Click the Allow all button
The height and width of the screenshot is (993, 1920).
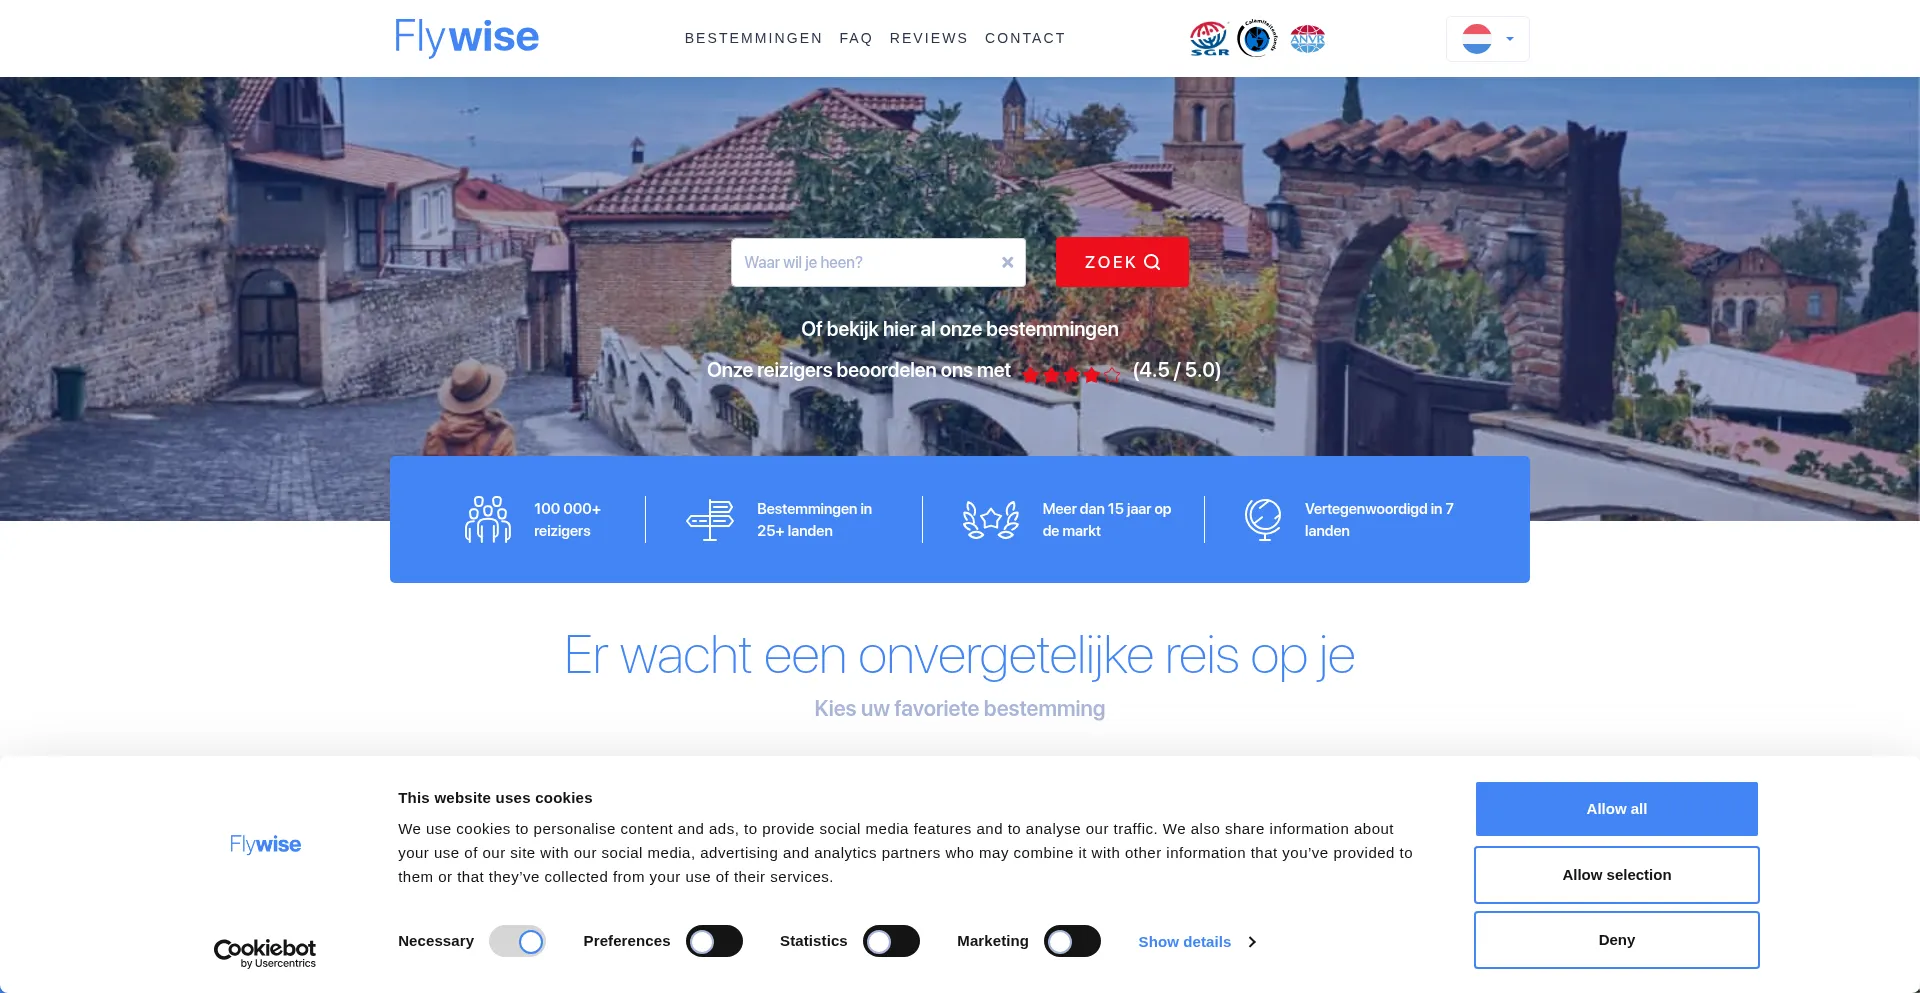point(1615,808)
